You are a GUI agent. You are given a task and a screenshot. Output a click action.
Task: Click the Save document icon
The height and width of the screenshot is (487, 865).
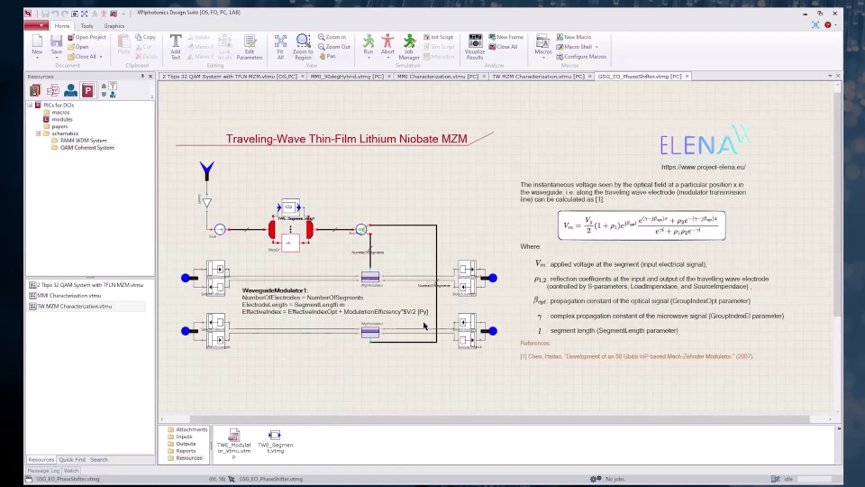pos(56,45)
